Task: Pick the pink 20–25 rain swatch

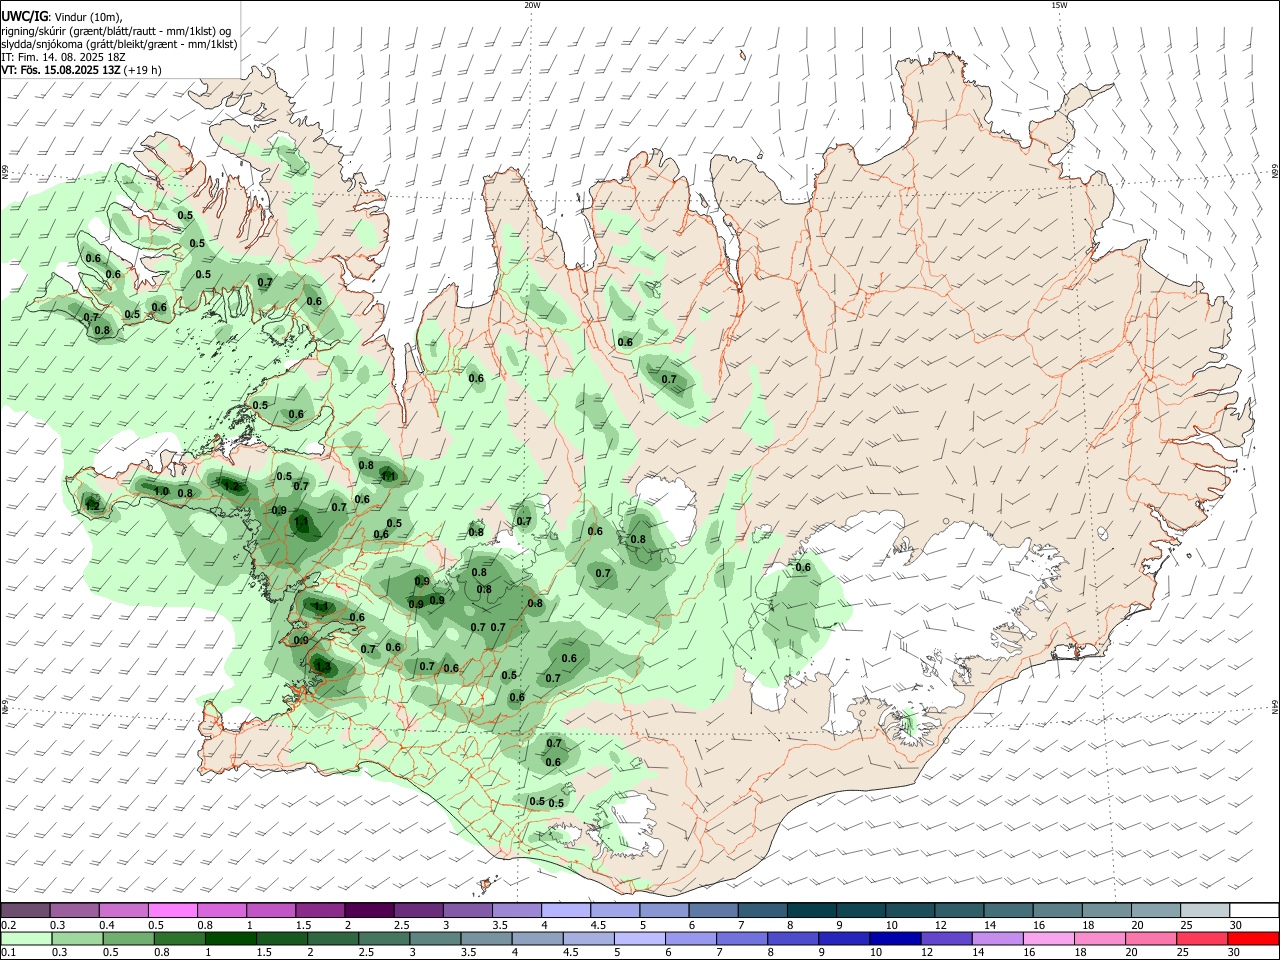Action: click(1150, 938)
